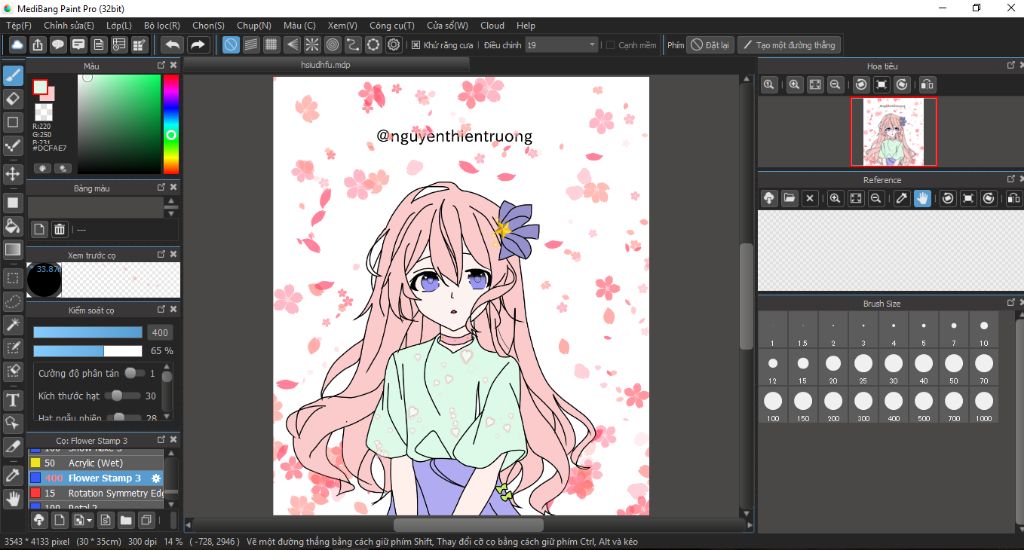Zoom in using navigator panel icon

coord(794,84)
